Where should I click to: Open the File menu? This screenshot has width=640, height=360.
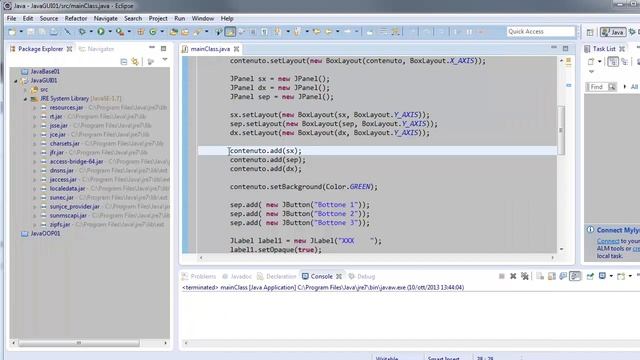click(11, 18)
